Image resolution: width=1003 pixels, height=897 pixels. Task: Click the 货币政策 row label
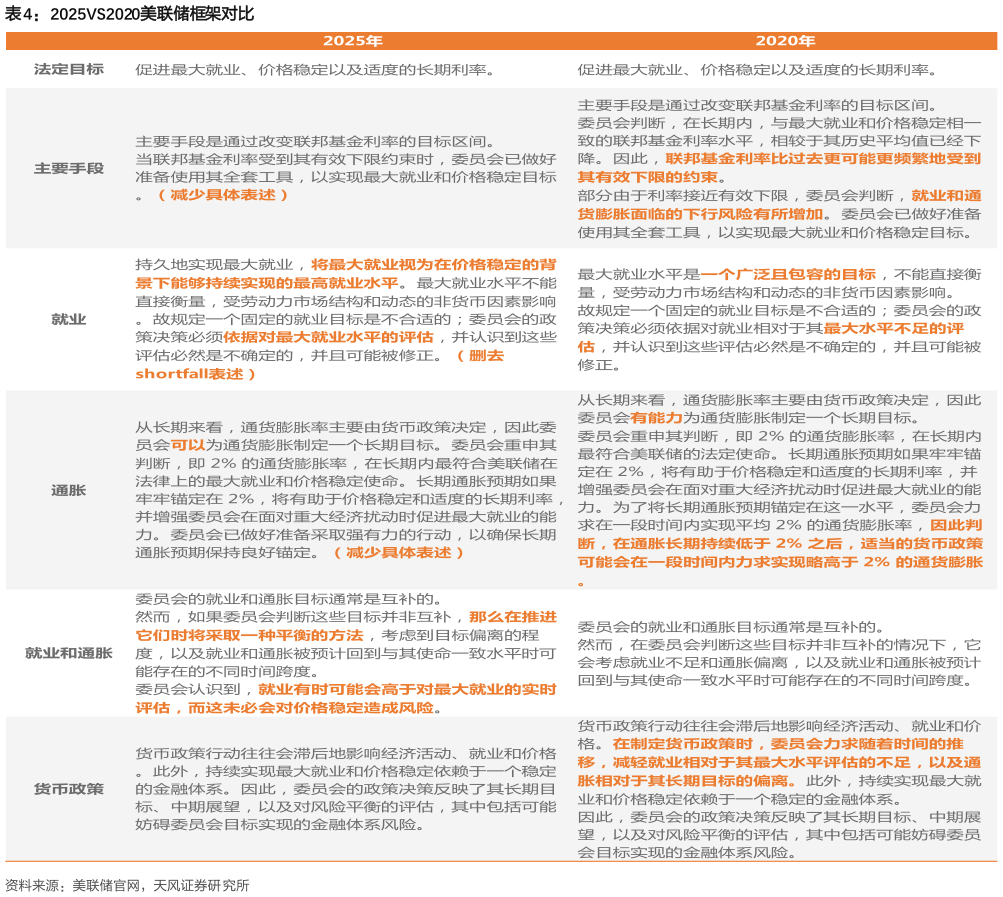[x=68, y=789]
